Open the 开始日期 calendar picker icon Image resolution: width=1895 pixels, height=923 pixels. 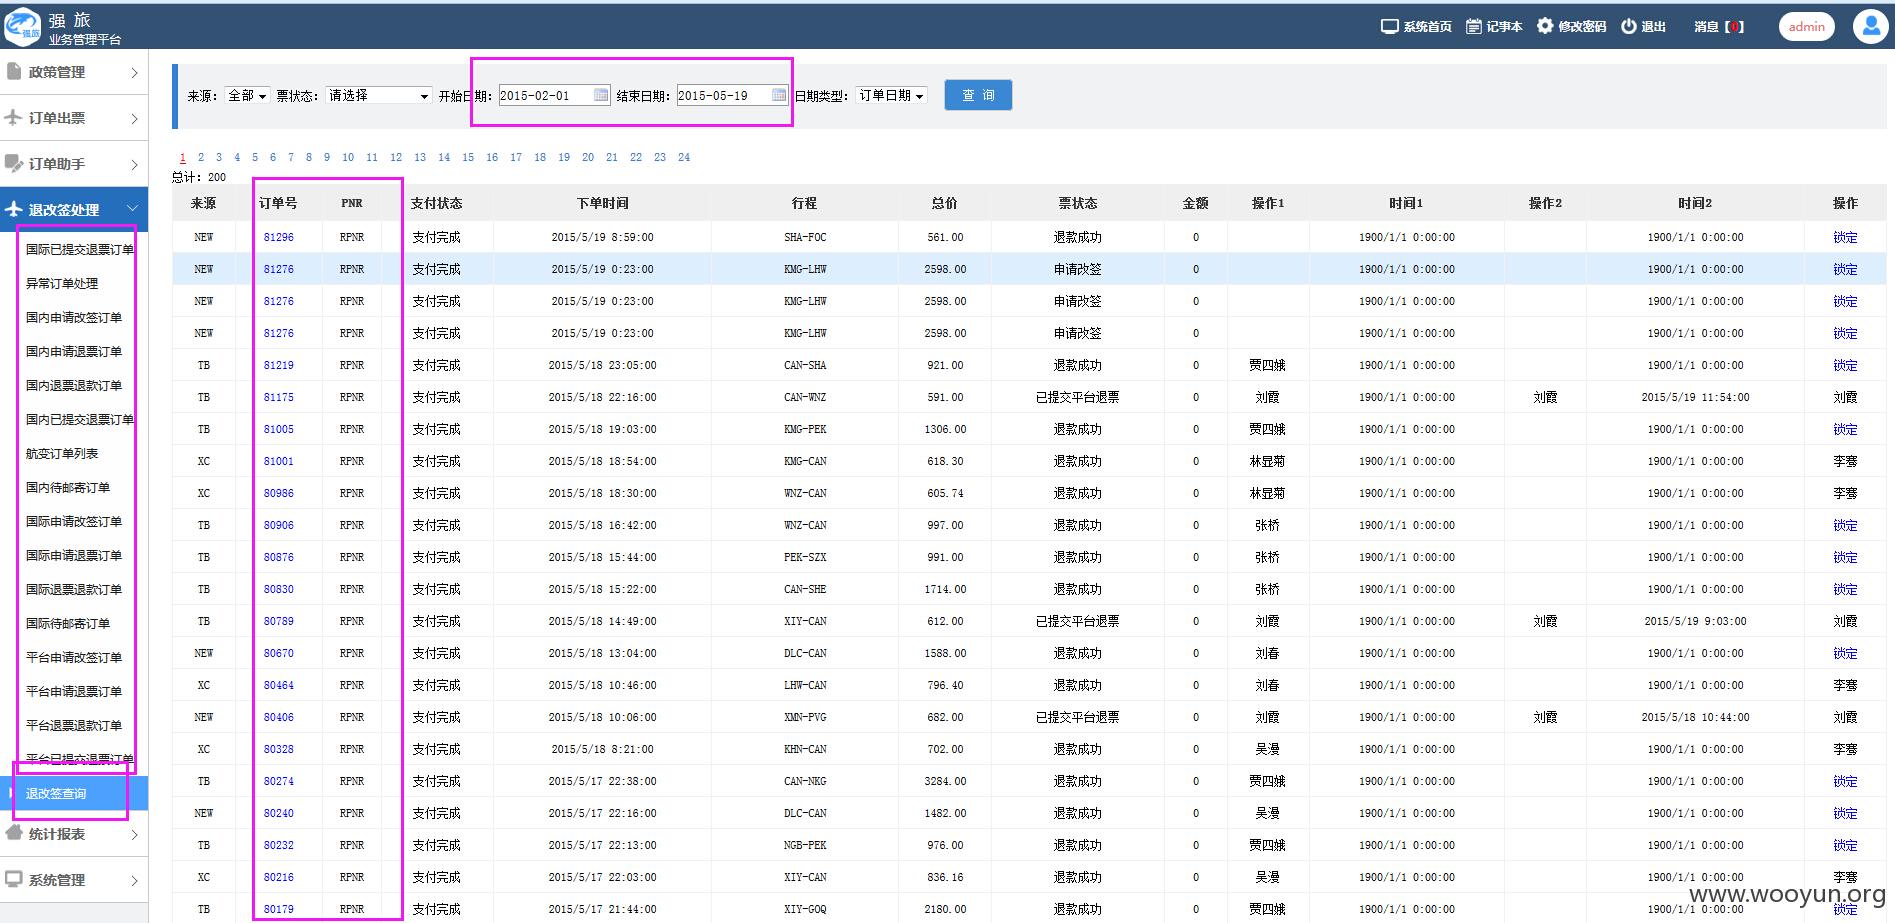601,95
